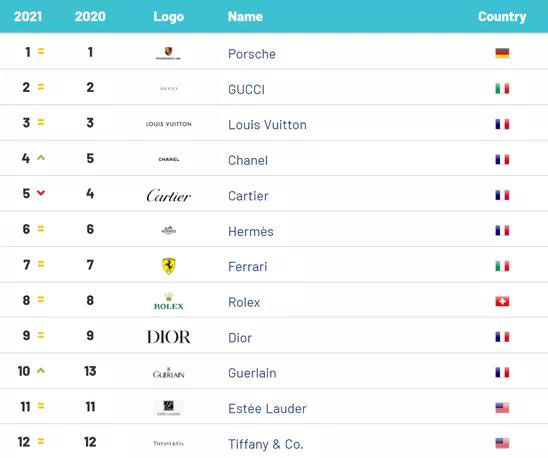
Task: Click the Porsche crest logo
Action: coord(168,53)
